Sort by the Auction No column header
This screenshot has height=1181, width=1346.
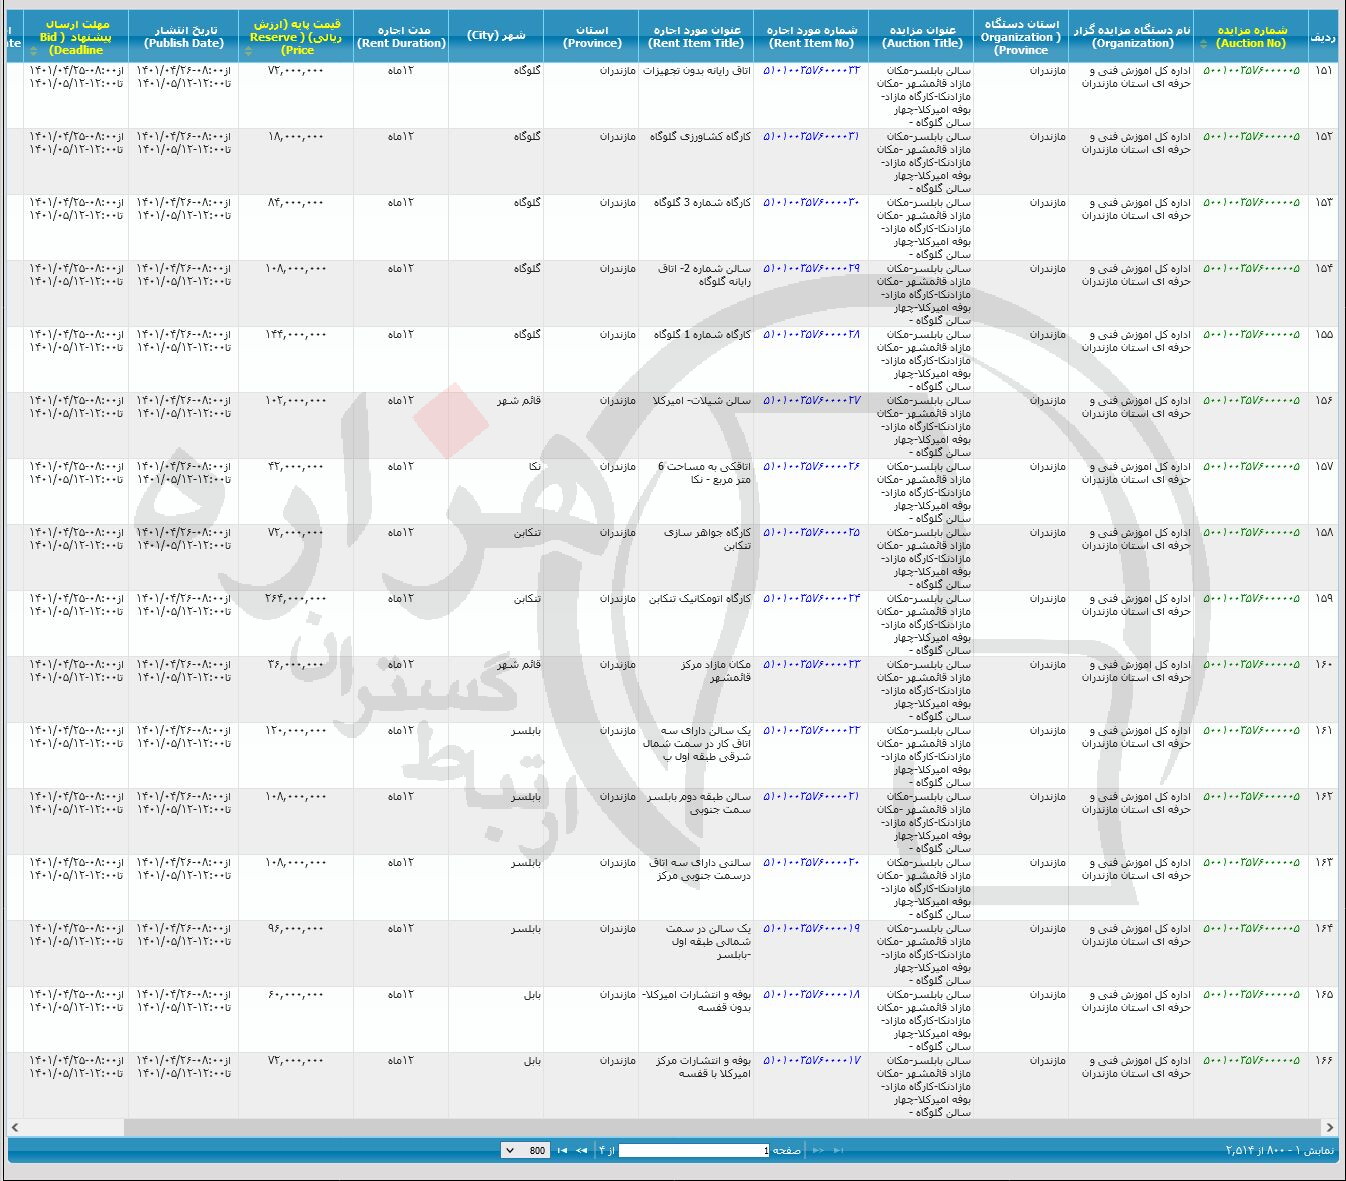point(1251,37)
